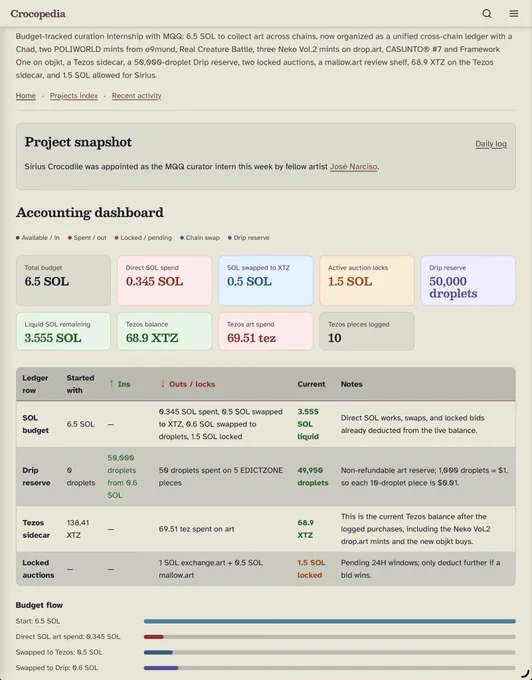Click the Current column header

(x=311, y=384)
